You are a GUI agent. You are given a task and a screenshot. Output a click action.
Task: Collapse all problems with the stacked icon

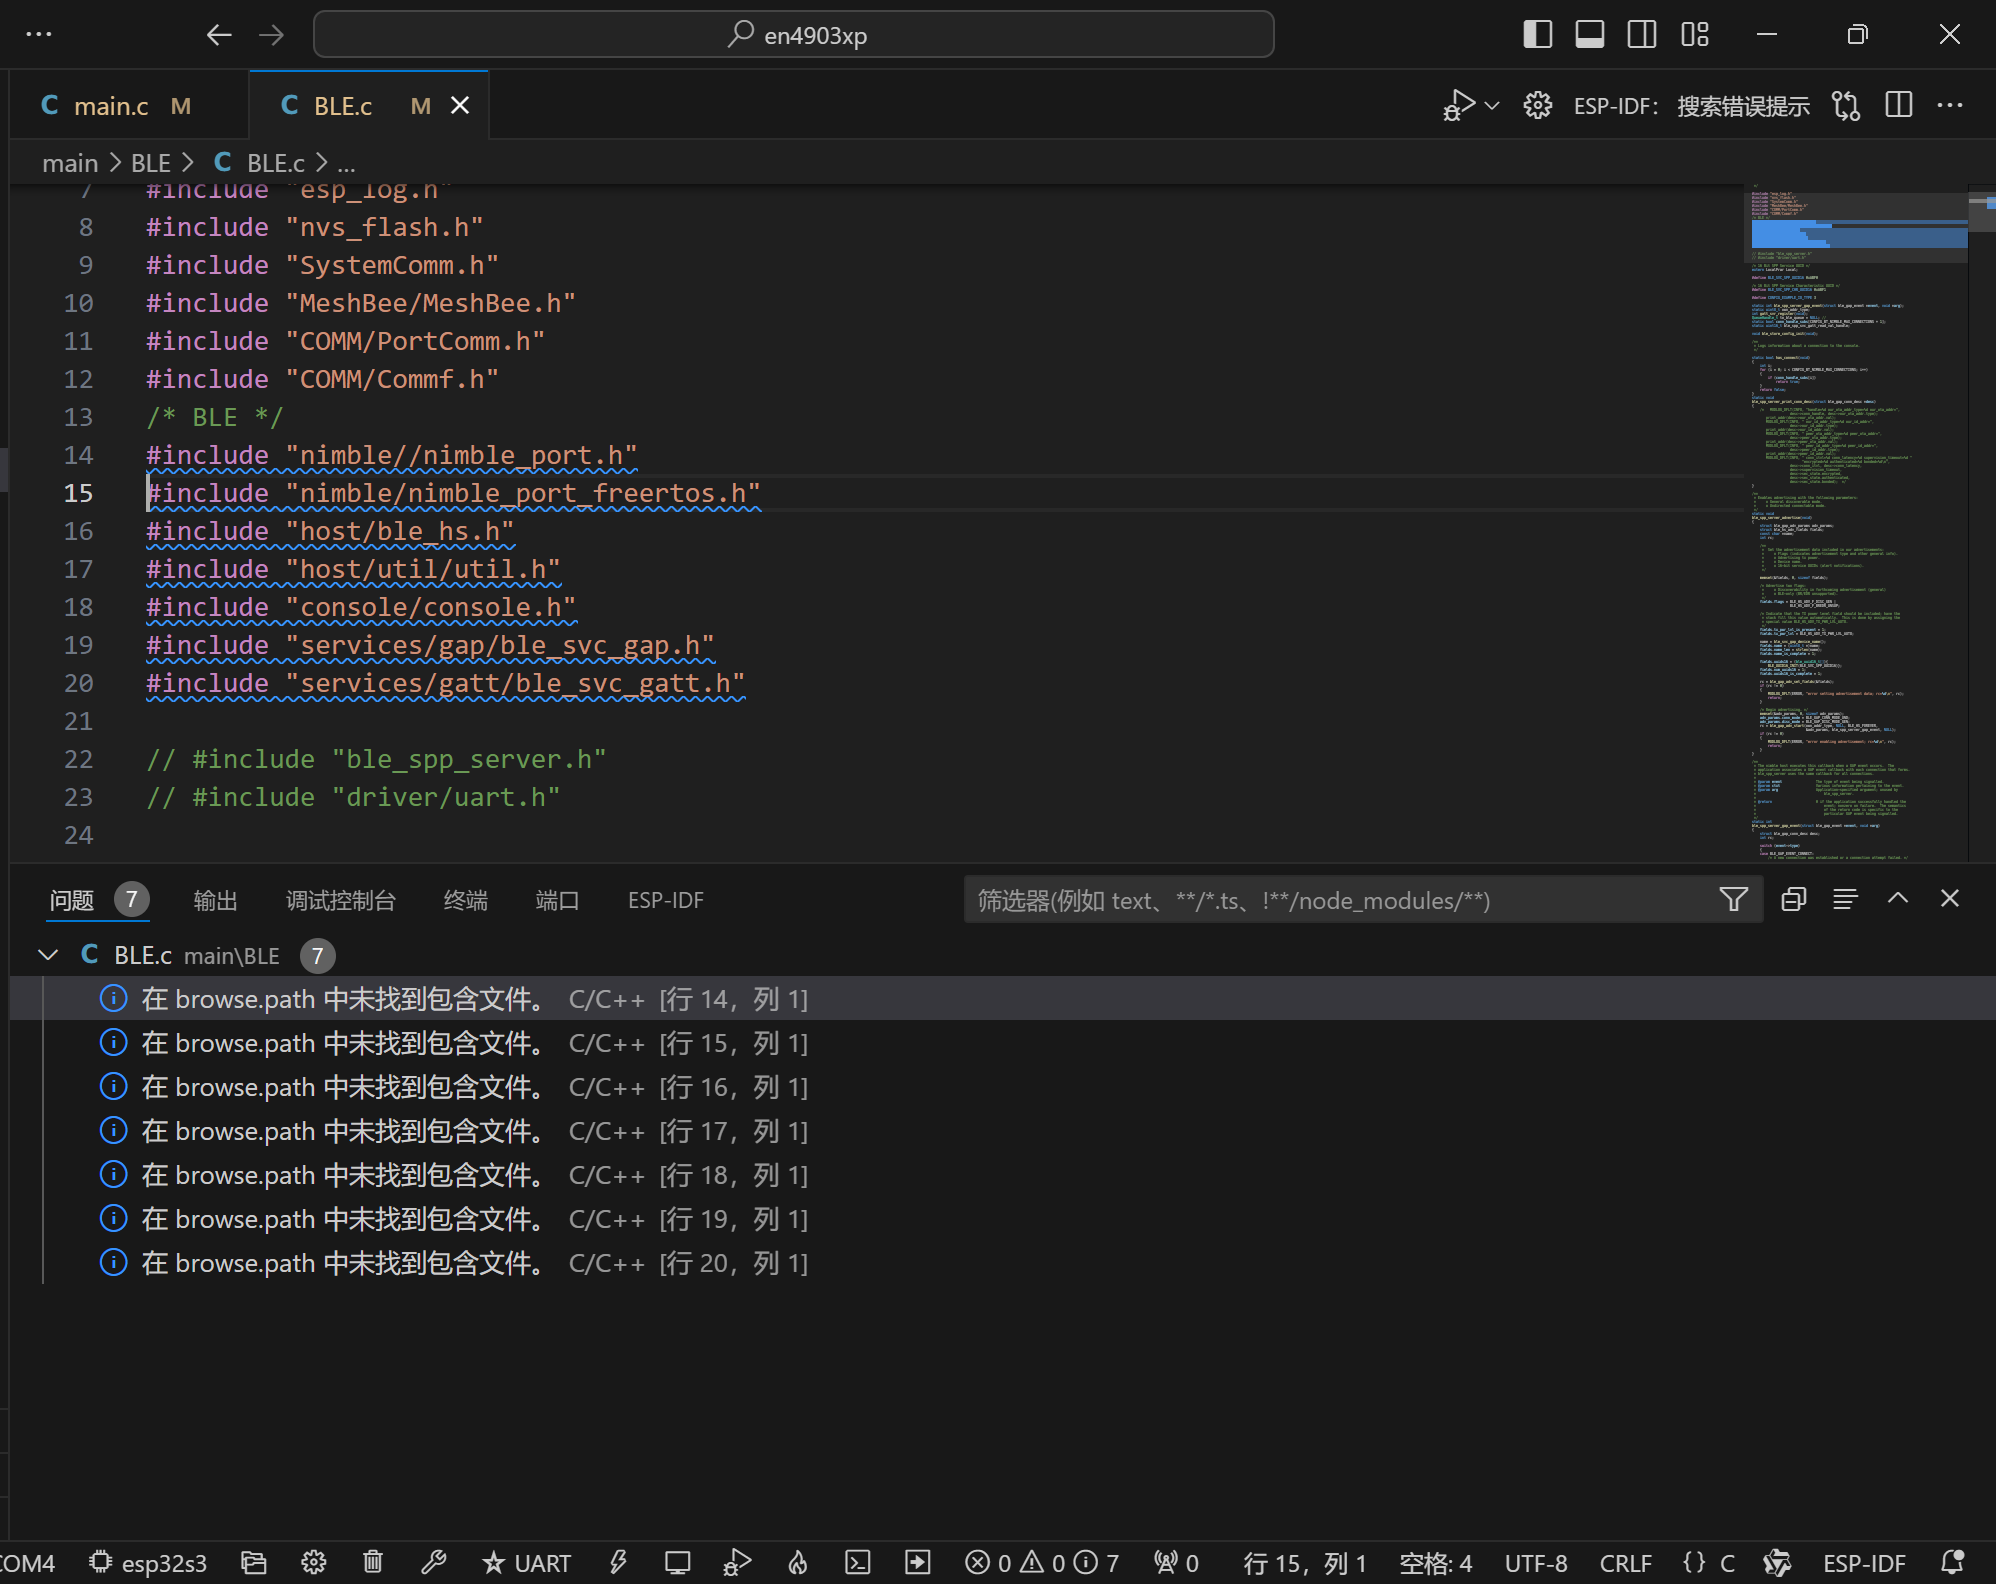point(1794,899)
